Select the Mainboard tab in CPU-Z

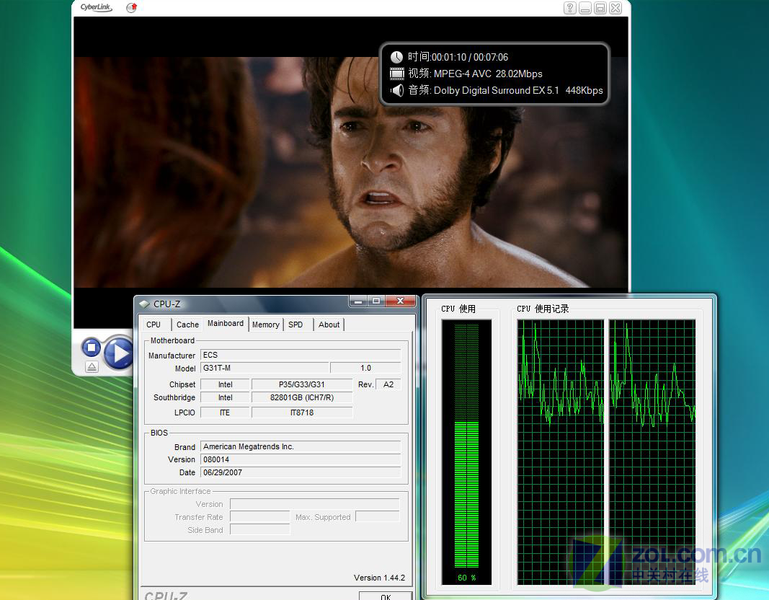(226, 323)
